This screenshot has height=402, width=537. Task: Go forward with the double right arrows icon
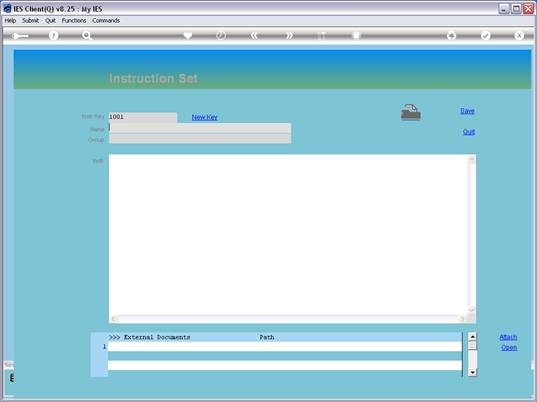point(289,35)
